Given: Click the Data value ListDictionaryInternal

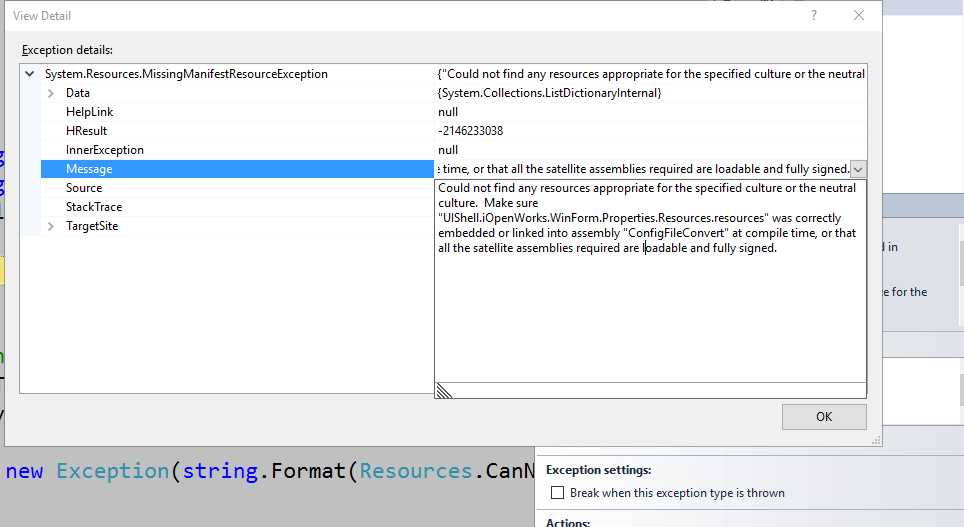Looking at the screenshot, I should tap(549, 93).
